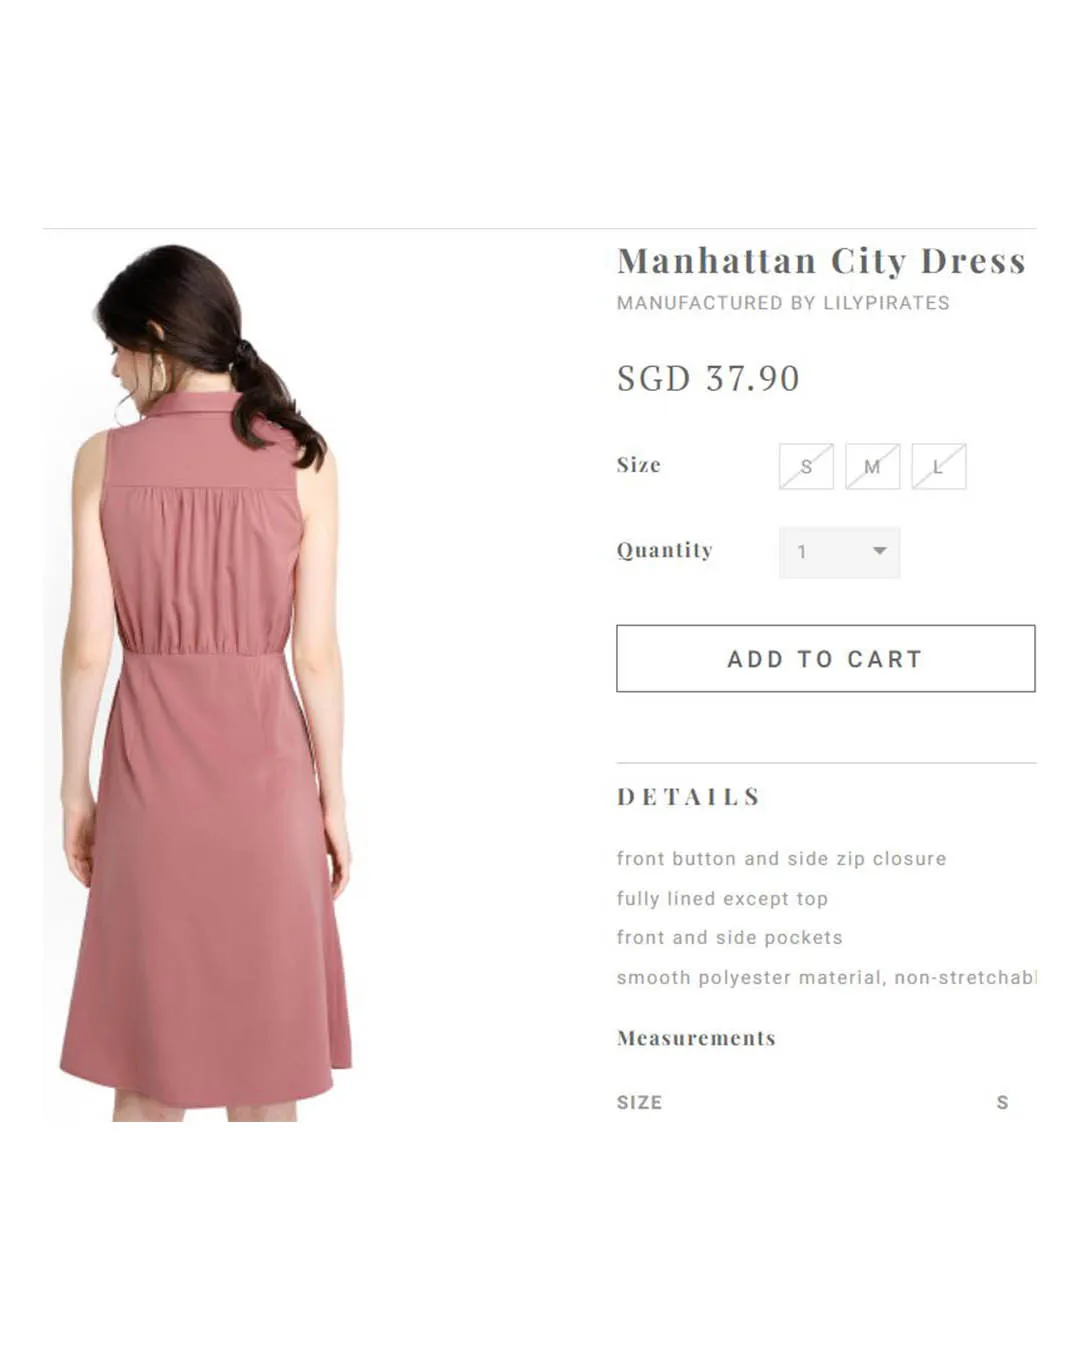This screenshot has width=1080, height=1350.
Task: Click the ADD TO CART button
Action: click(825, 659)
